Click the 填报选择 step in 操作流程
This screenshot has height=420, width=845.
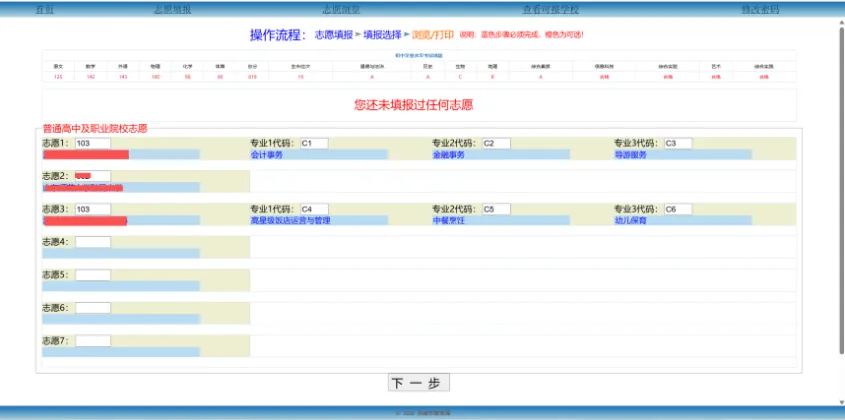(382, 35)
